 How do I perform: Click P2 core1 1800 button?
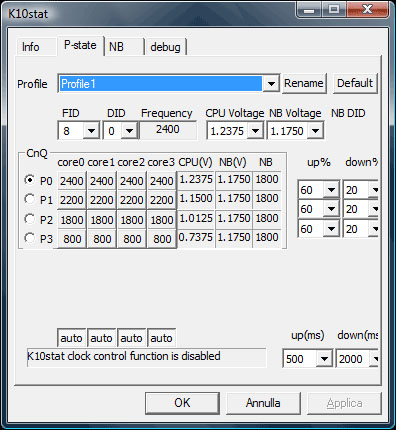102,220
